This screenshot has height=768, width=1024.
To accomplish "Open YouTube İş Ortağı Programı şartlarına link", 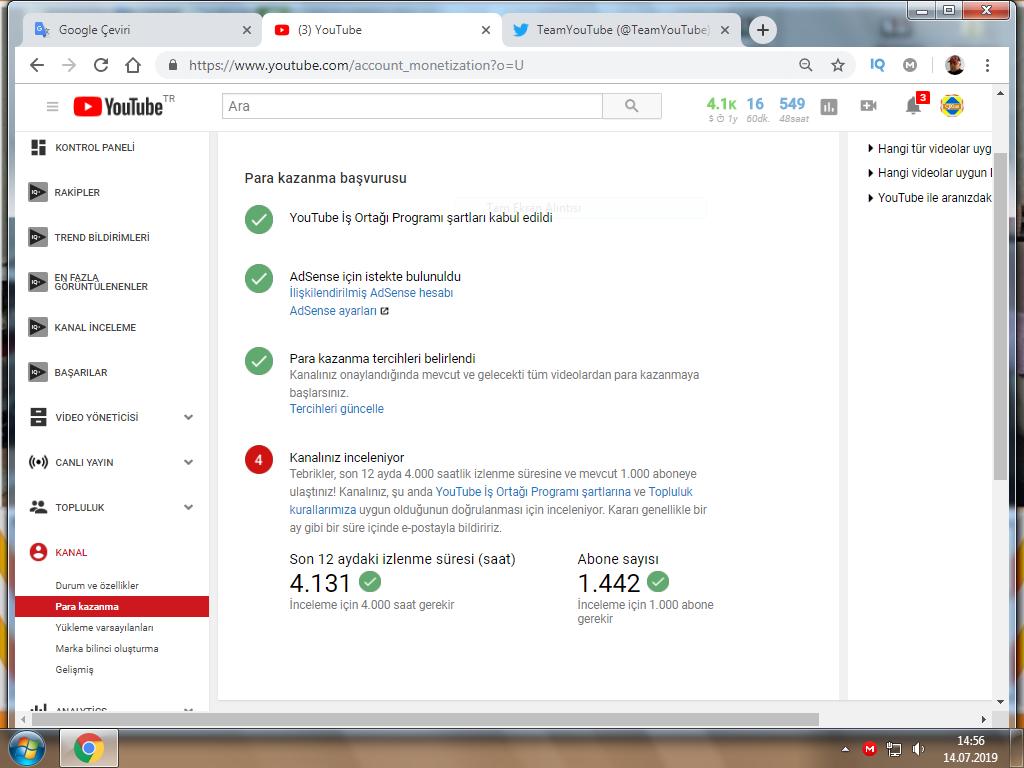I will pos(533,492).
